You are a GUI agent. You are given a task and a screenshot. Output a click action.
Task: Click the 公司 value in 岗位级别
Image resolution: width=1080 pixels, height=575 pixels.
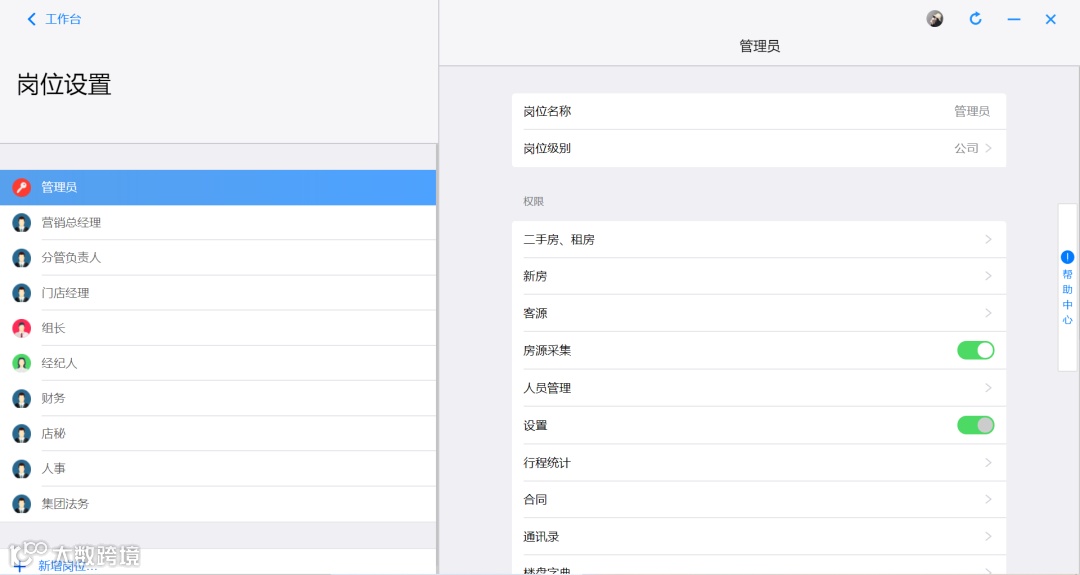[966, 148]
